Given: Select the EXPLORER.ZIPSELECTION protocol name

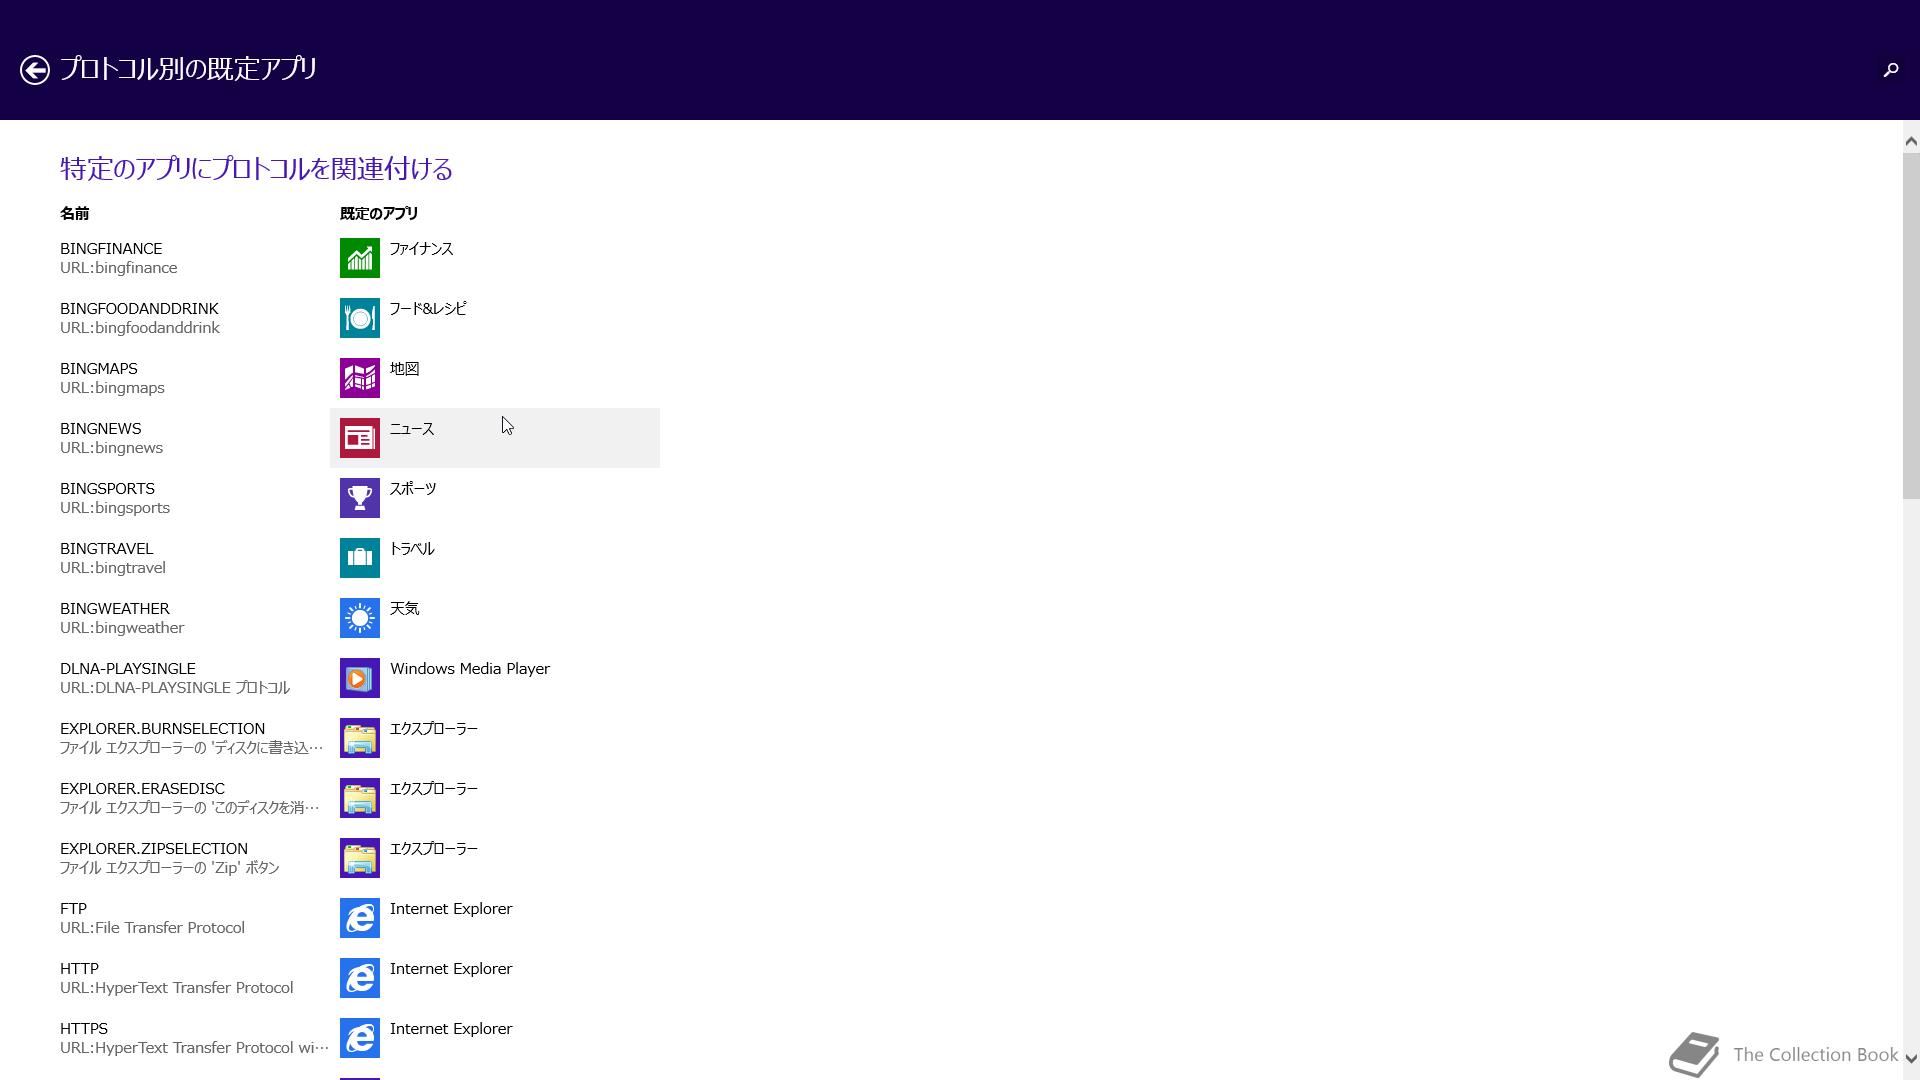Looking at the screenshot, I should 154,849.
